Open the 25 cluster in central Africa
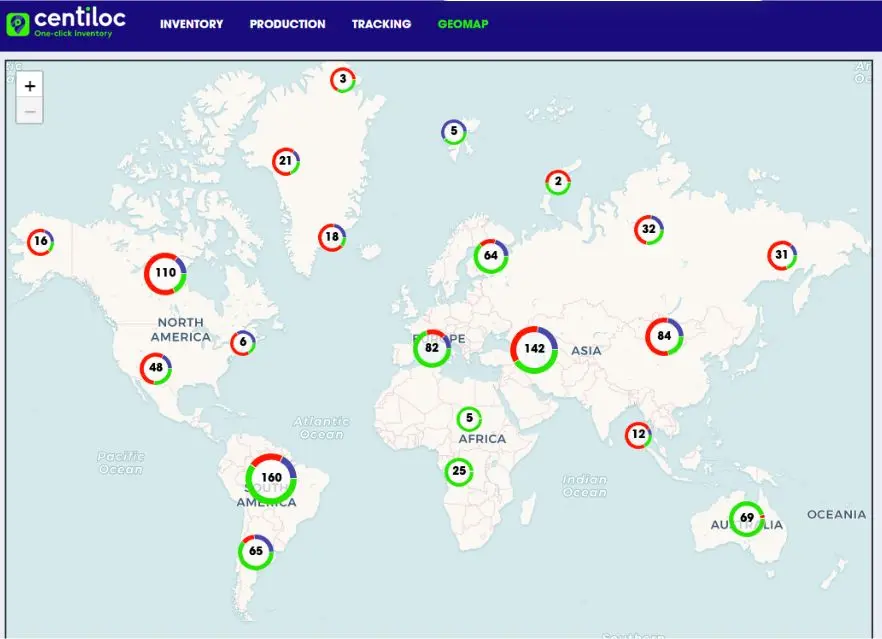This screenshot has width=882, height=639. (459, 471)
